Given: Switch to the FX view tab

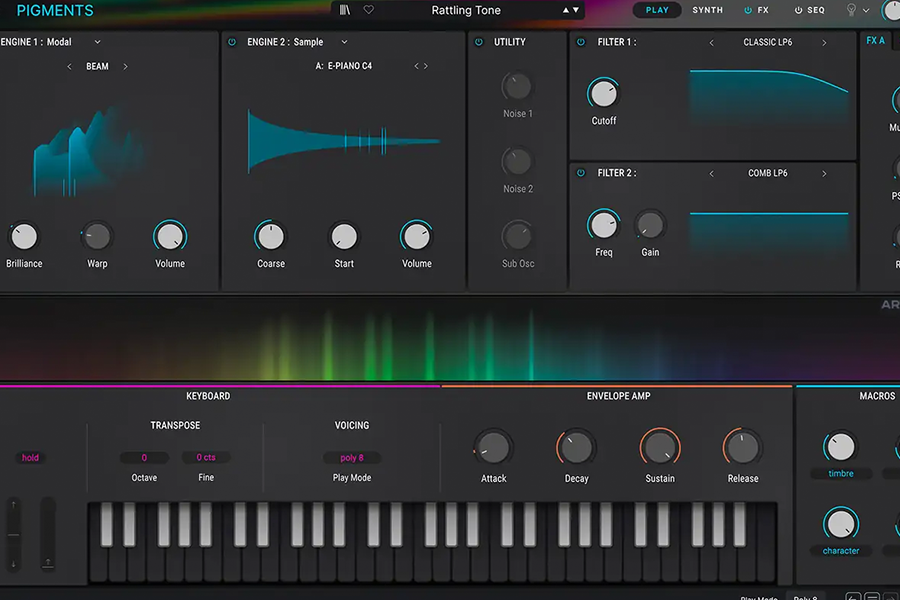Looking at the screenshot, I should (763, 10).
